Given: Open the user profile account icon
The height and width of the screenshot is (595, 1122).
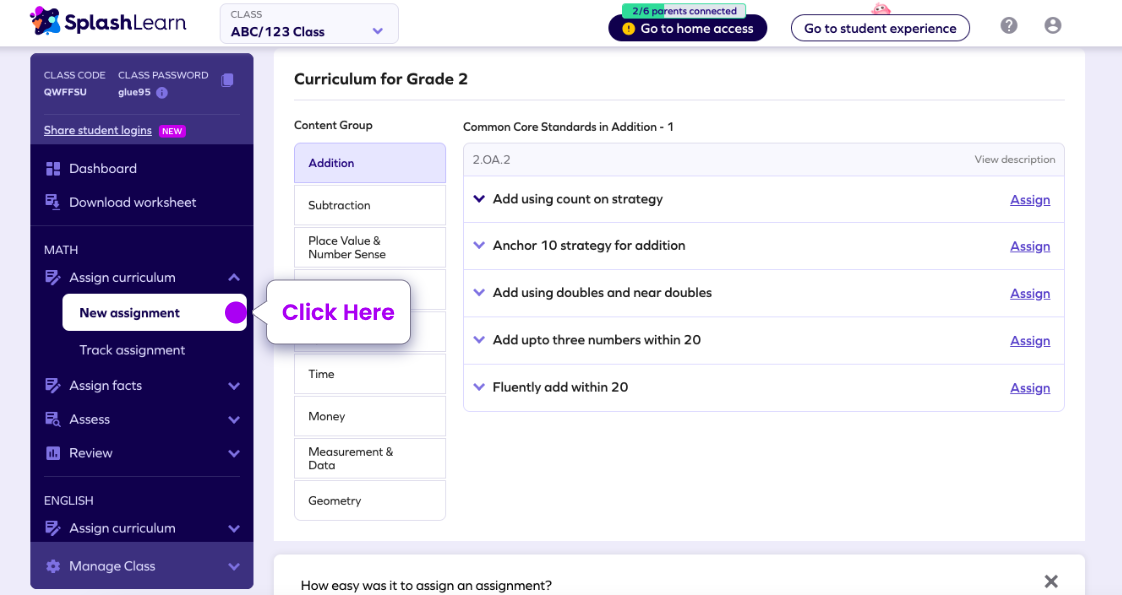Looking at the screenshot, I should point(1053,26).
